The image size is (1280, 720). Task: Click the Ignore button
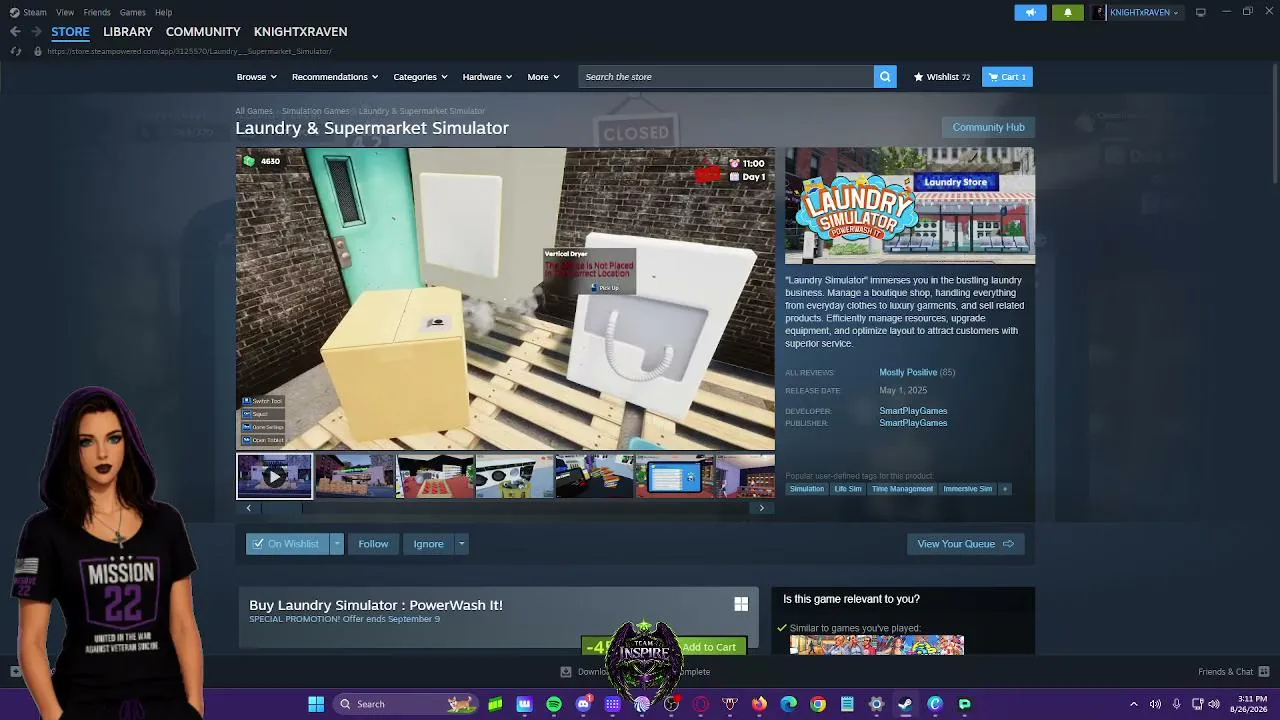point(428,544)
